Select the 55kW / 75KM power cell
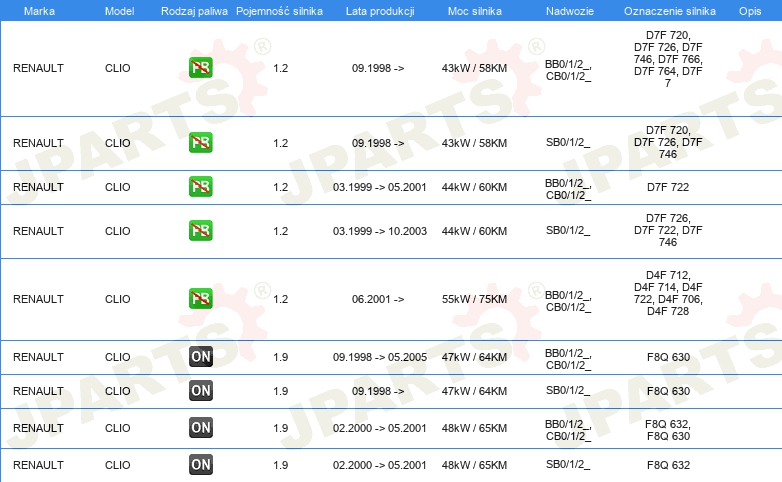The height and width of the screenshot is (482, 782). coord(474,299)
